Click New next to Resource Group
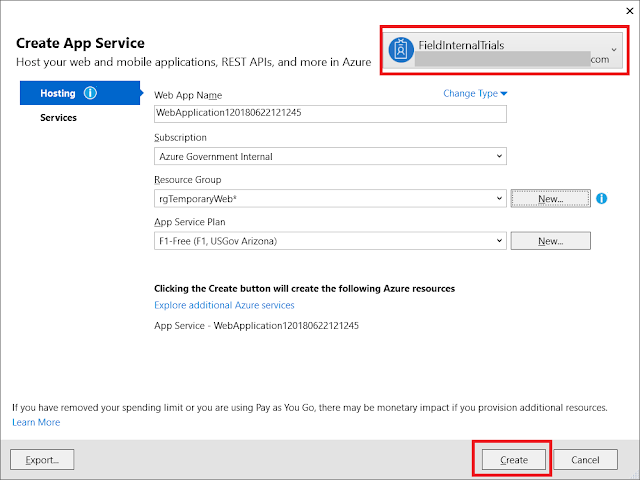 click(x=550, y=199)
